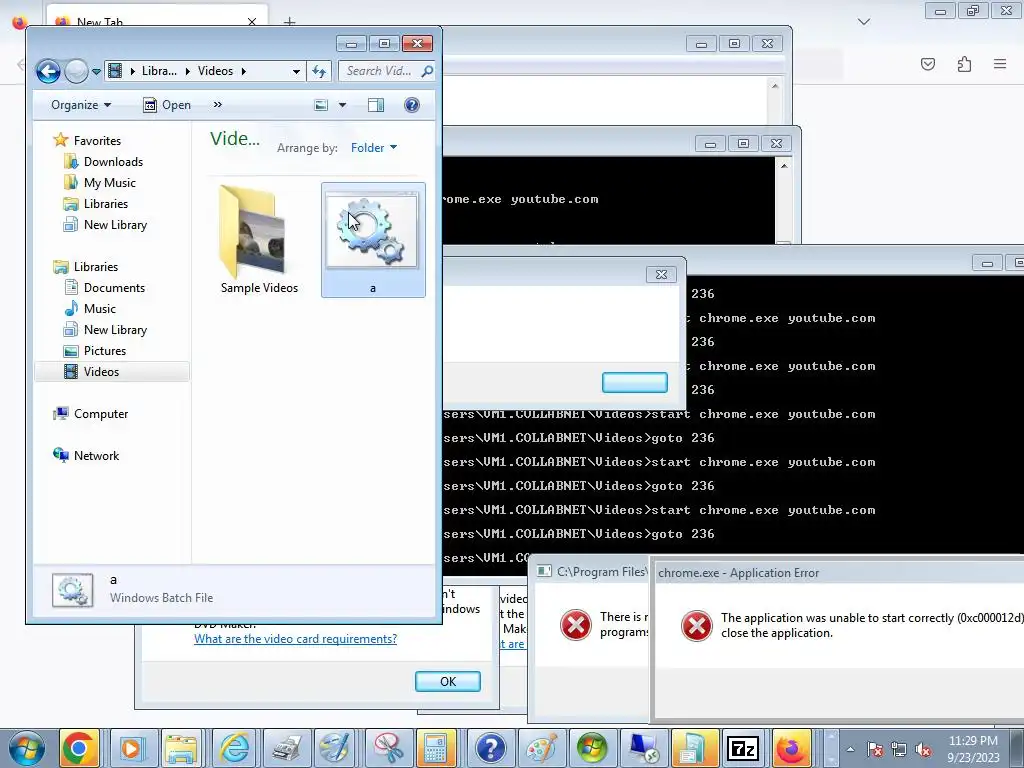Open the Arrange by Folder dropdown
The height and width of the screenshot is (768, 1024).
(374, 148)
